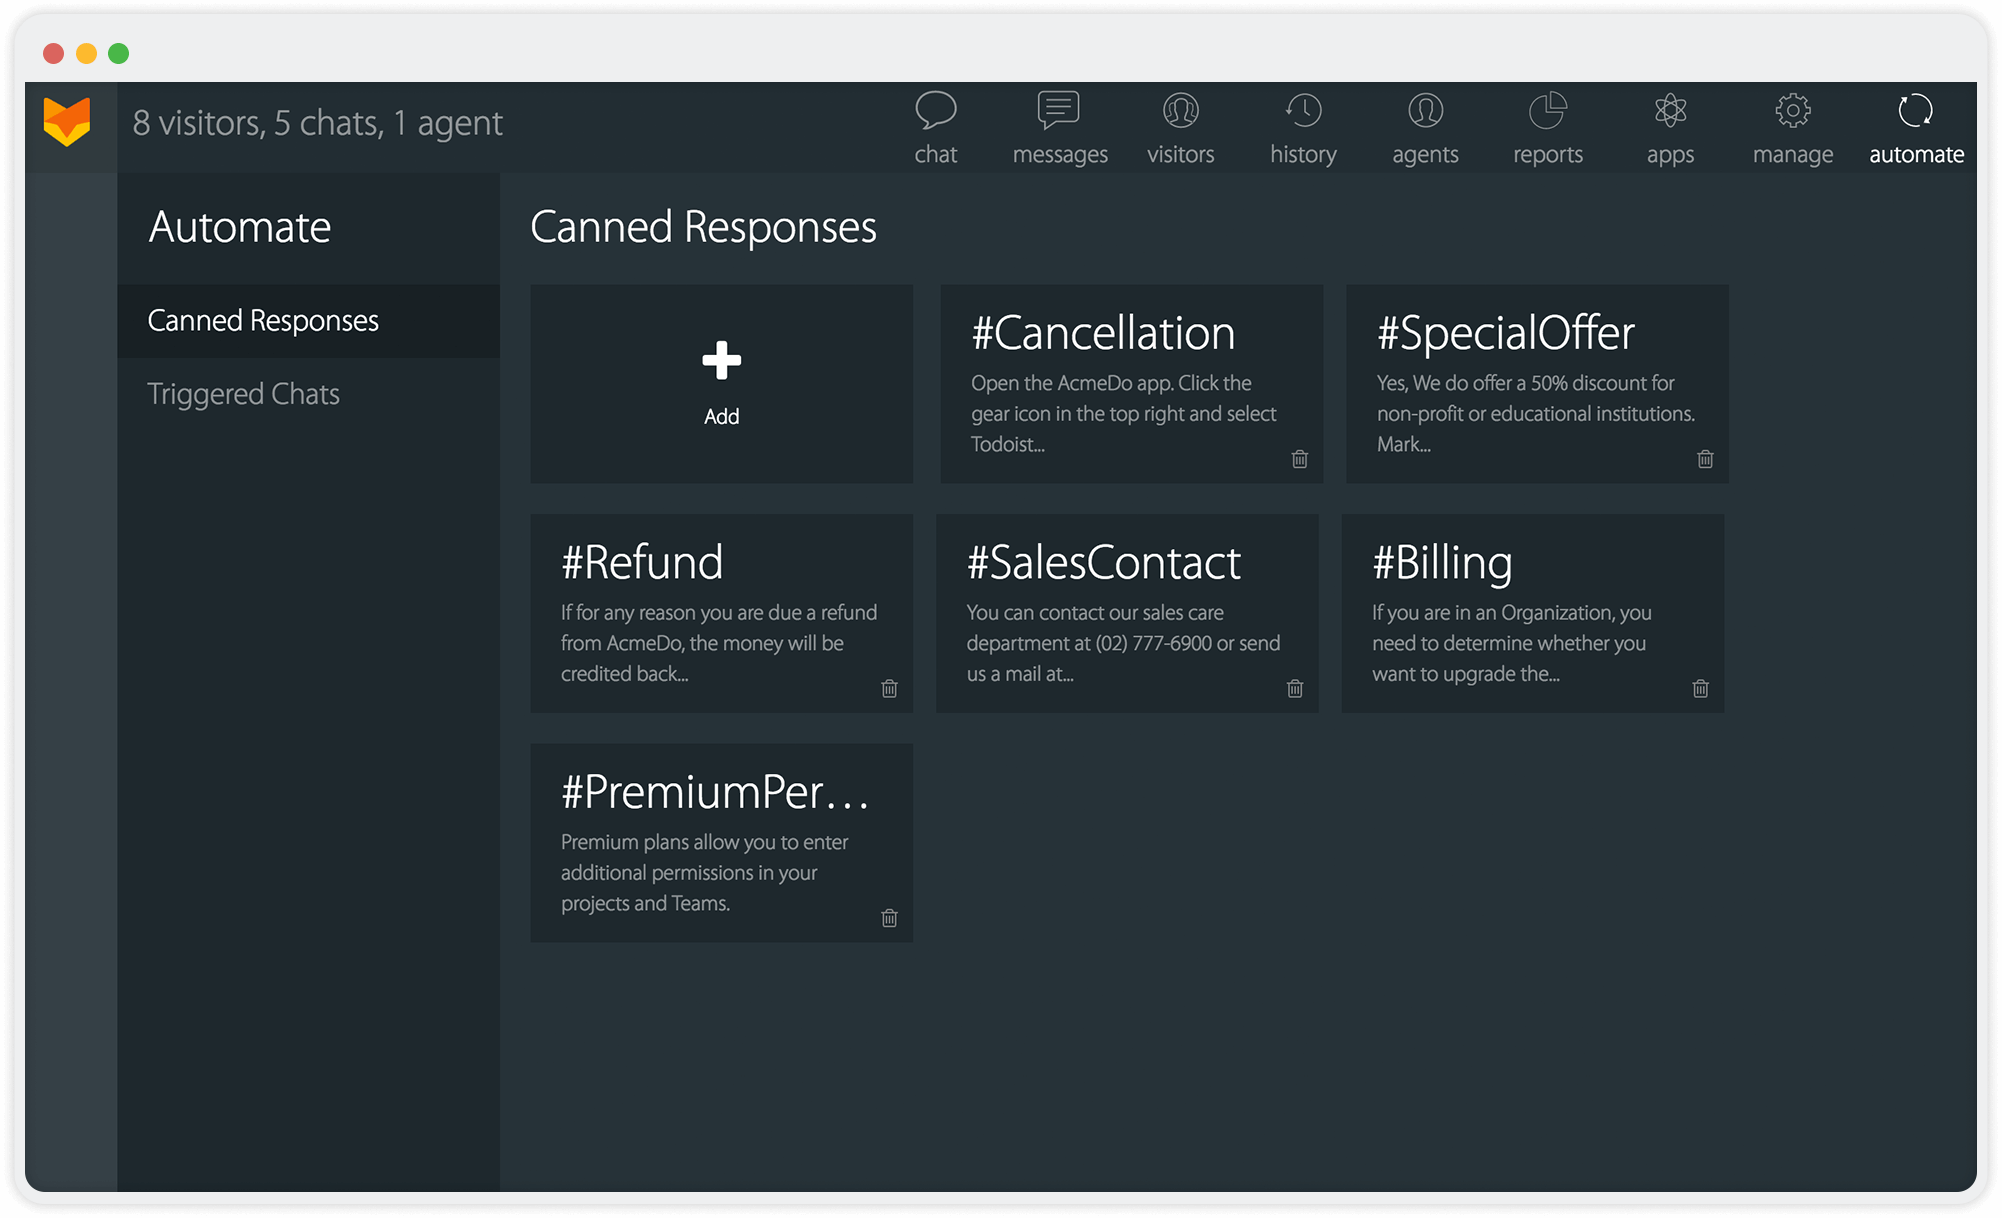Open the #SpecialOffer response title
The image size is (2002, 1218).
(x=1506, y=333)
